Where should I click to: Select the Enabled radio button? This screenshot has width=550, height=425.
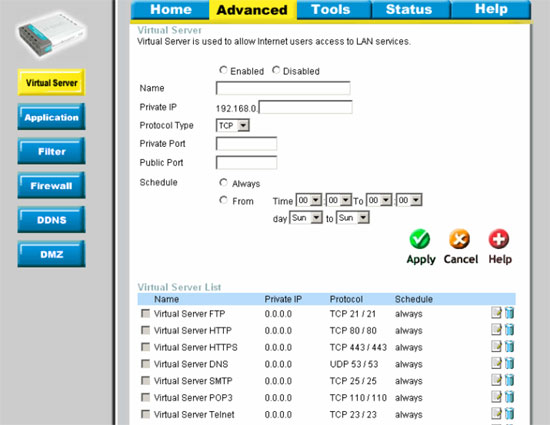click(x=223, y=70)
